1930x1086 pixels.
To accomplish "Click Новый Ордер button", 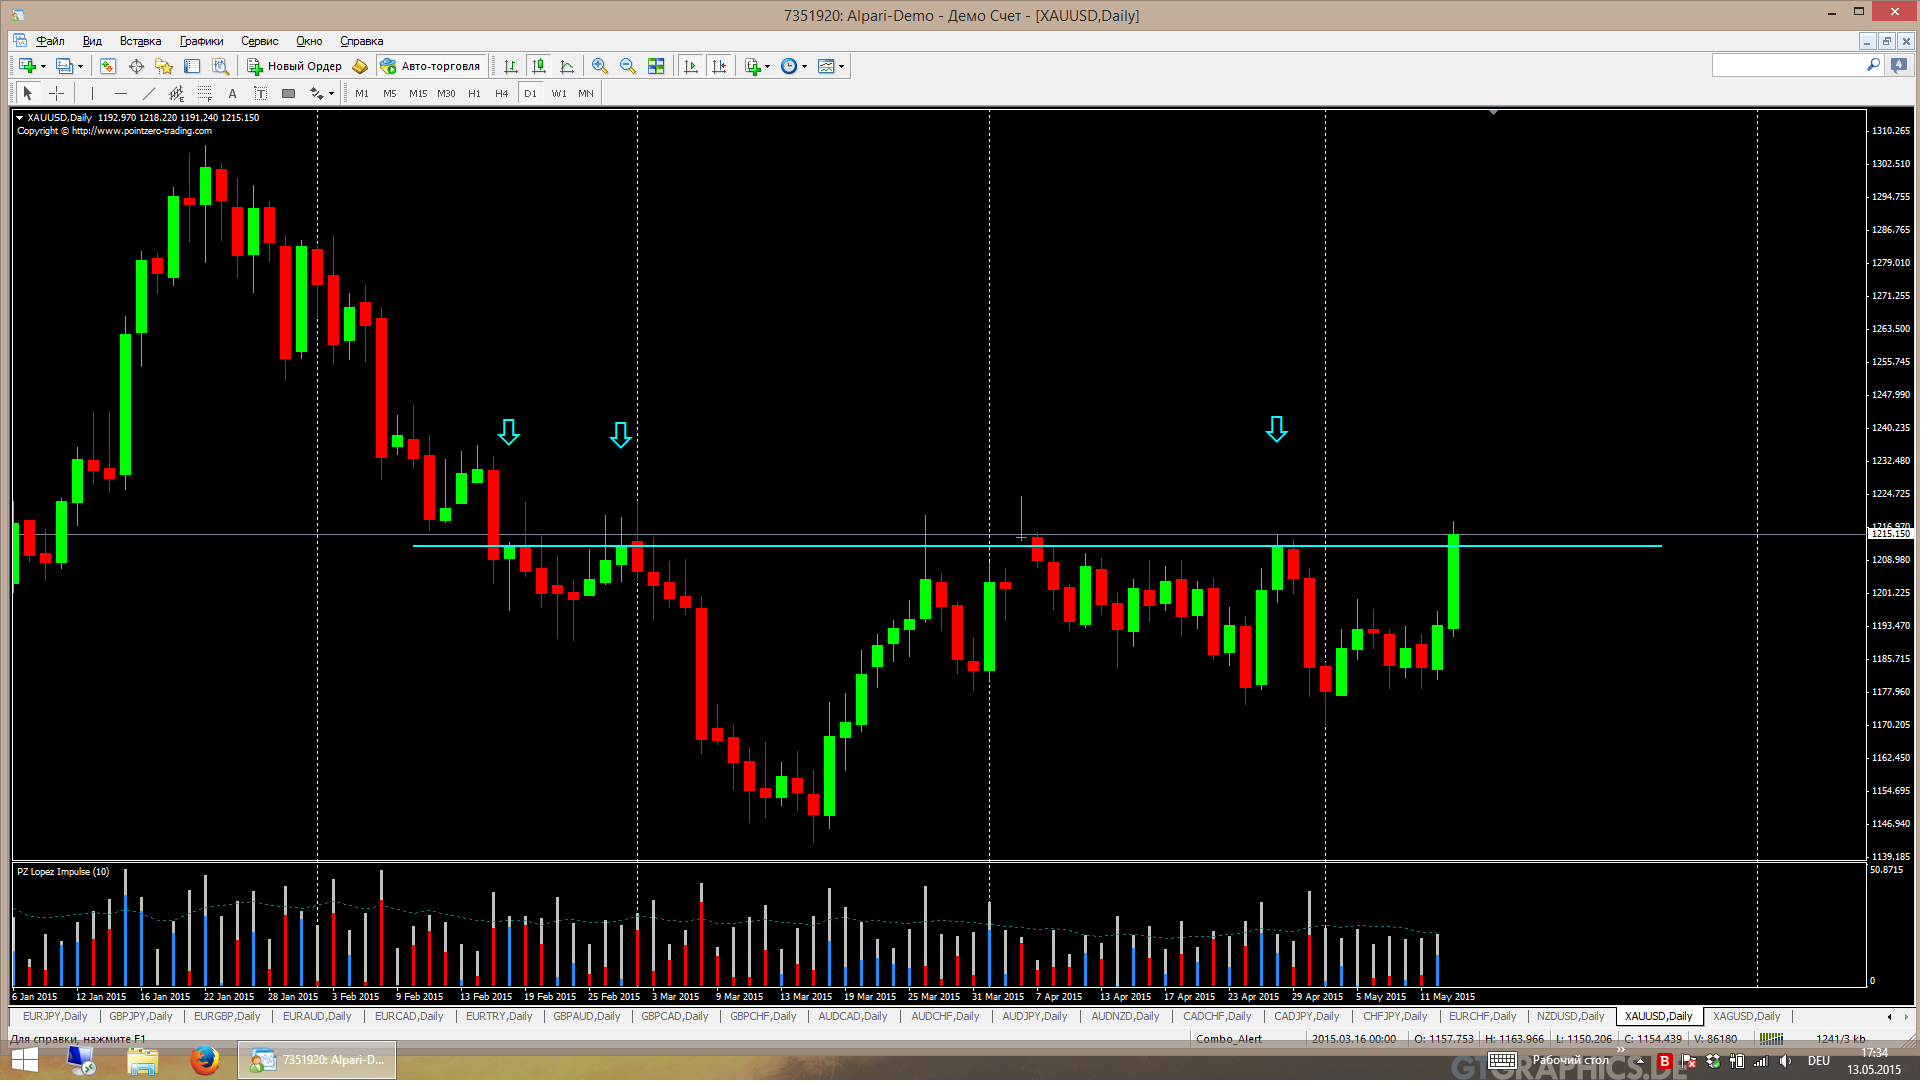I will tap(294, 66).
